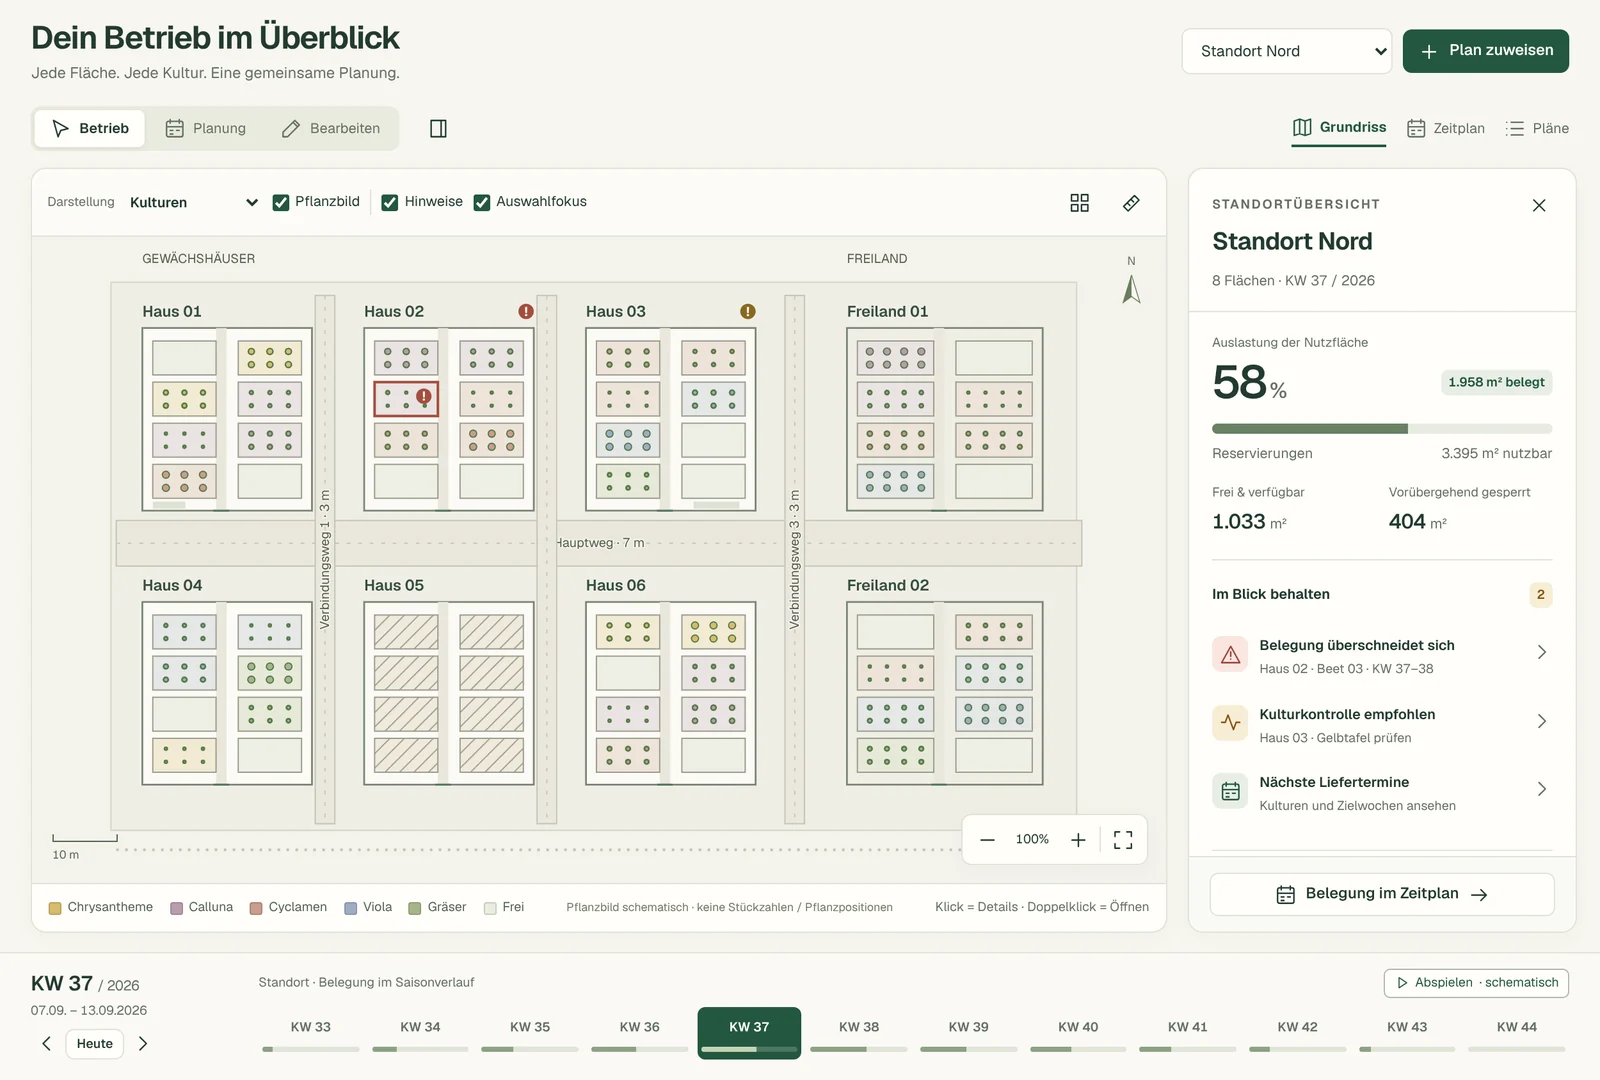This screenshot has width=1600, height=1080.
Task: Click the Viola legend swatch
Action: [x=350, y=908]
